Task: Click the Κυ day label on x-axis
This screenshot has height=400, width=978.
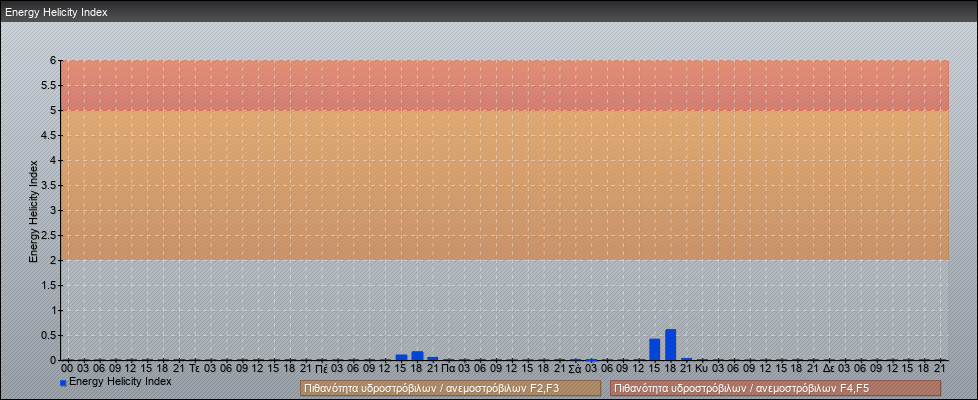Action: 702,369
